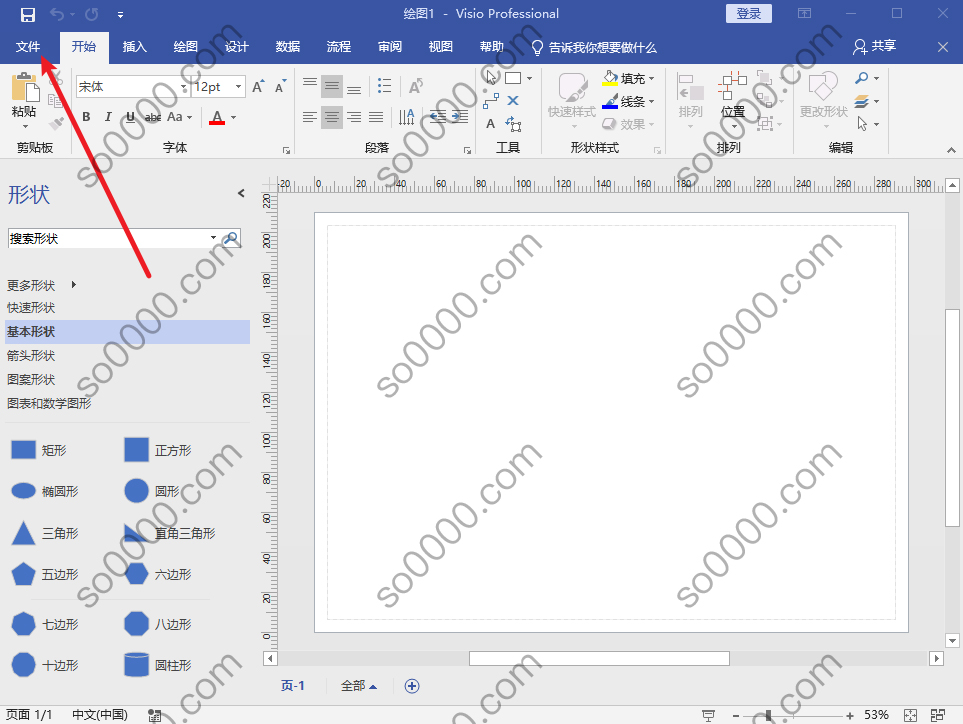Click the connection point X tool

click(x=513, y=100)
